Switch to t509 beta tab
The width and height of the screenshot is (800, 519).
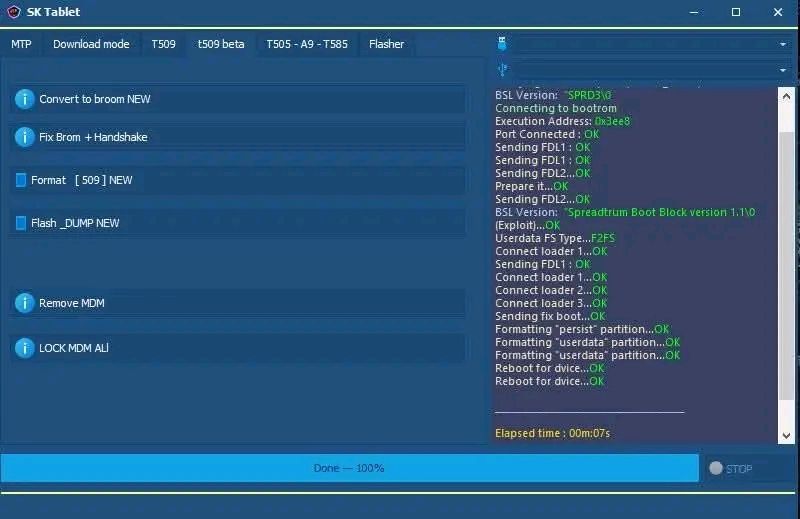[x=221, y=44]
